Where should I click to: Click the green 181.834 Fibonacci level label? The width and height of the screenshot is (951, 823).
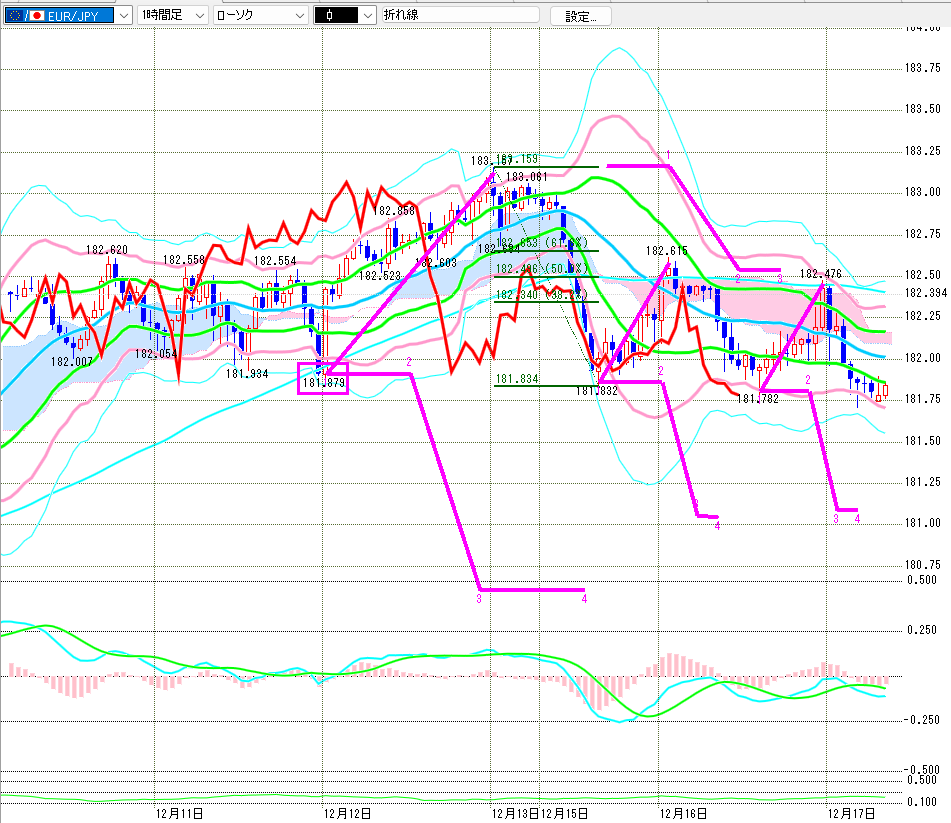tap(516, 379)
